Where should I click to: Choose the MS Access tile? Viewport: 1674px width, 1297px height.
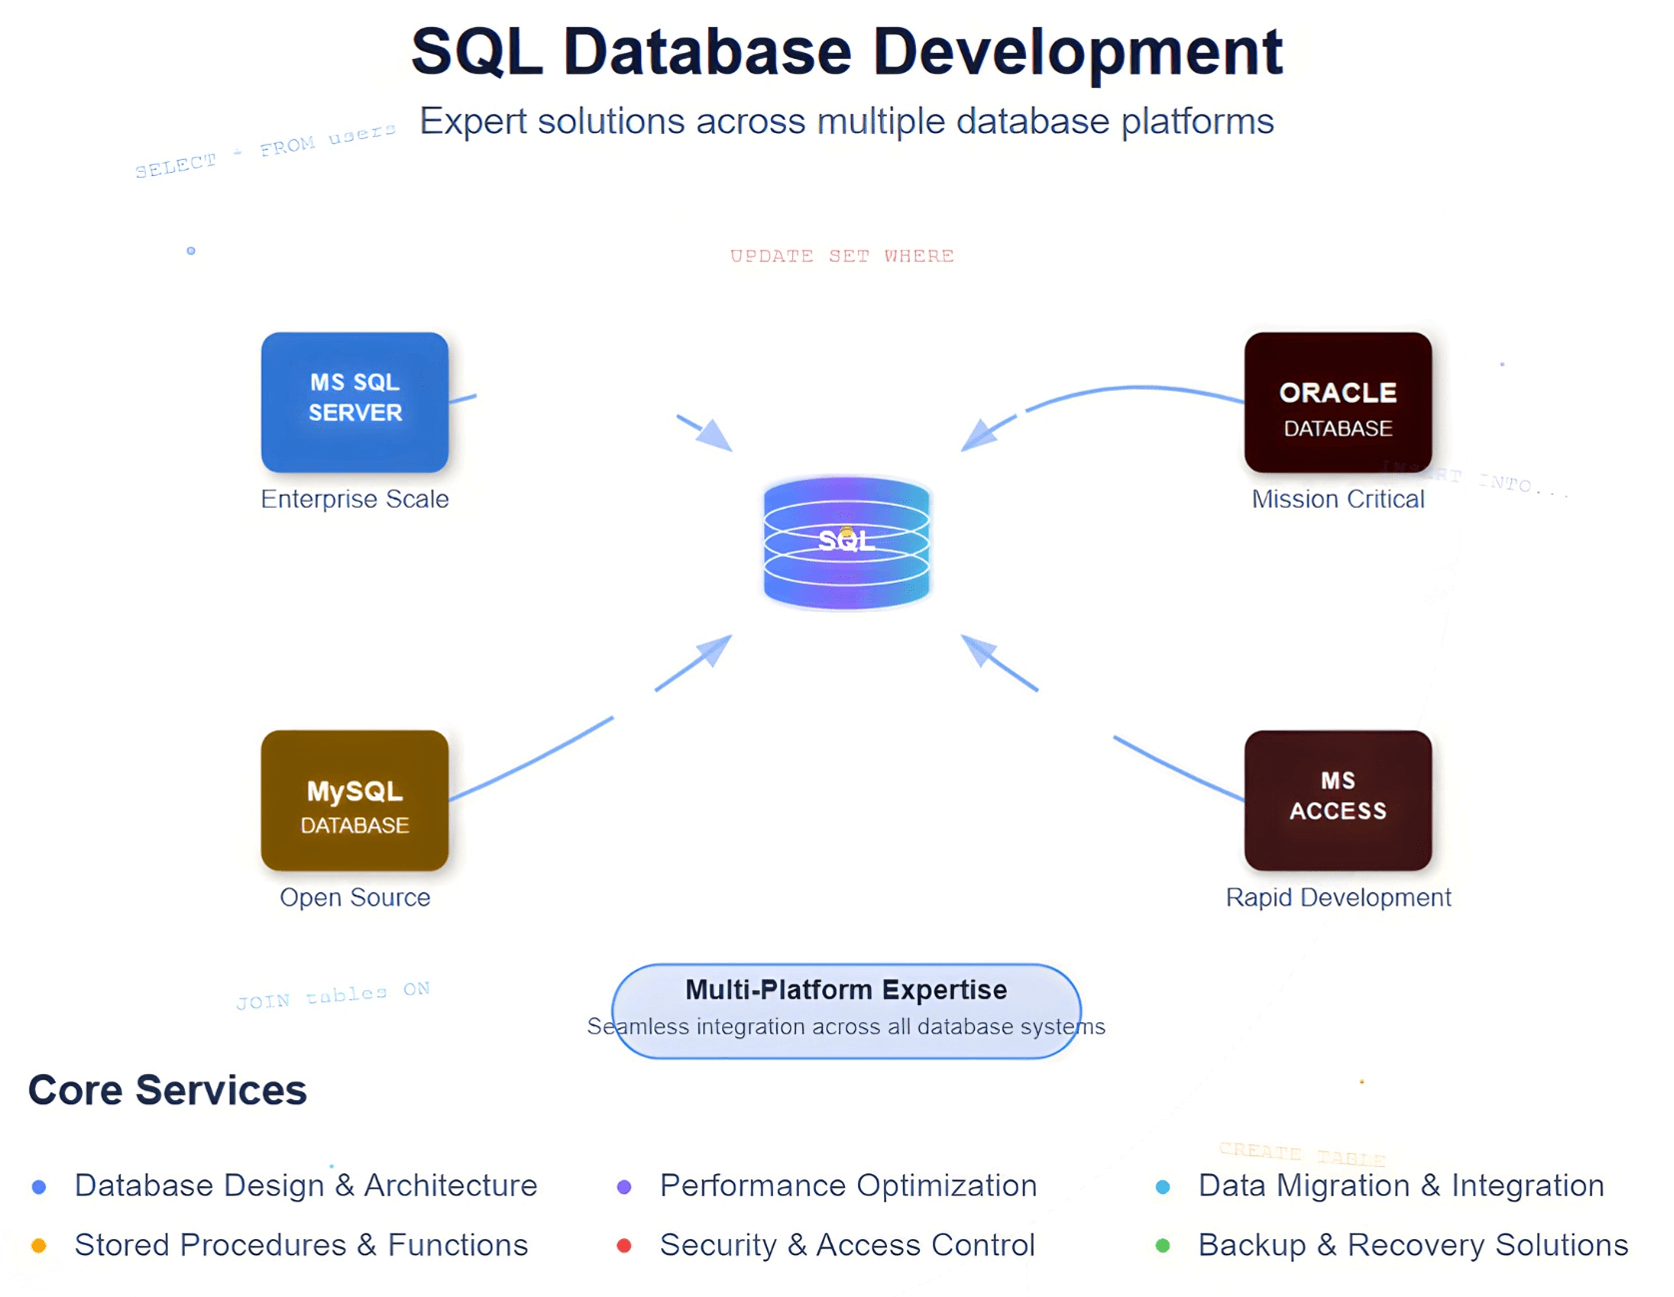1337,800
